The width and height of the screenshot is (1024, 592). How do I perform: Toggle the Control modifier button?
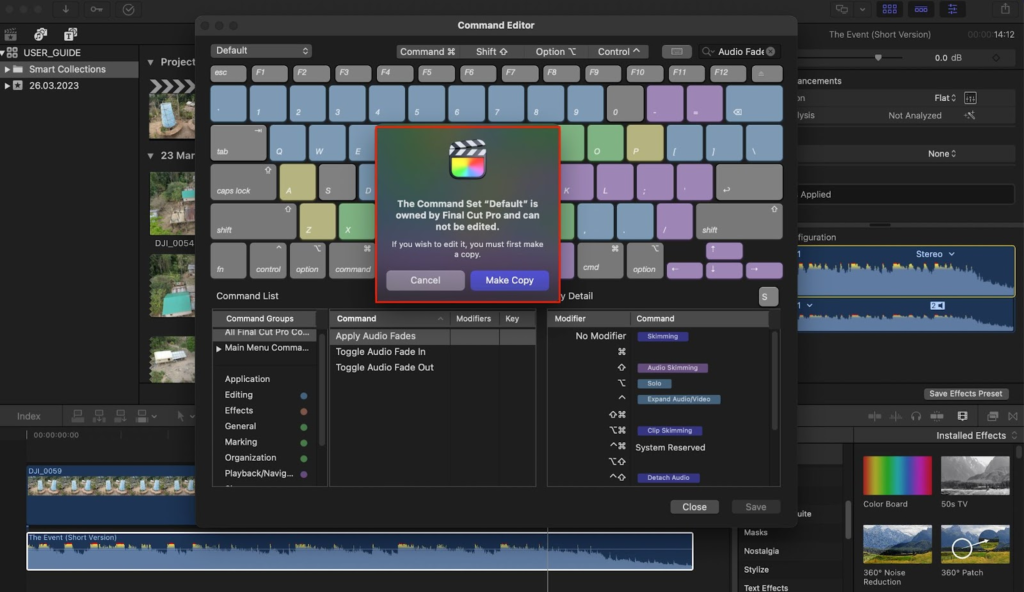point(618,51)
